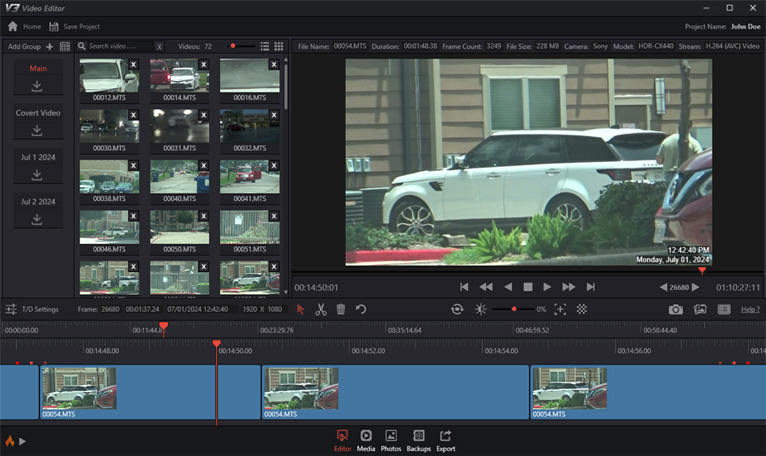Viewport: 766px width, 456px height.
Task: Click the download arrow under Covert Video
Action: pyautogui.click(x=37, y=130)
